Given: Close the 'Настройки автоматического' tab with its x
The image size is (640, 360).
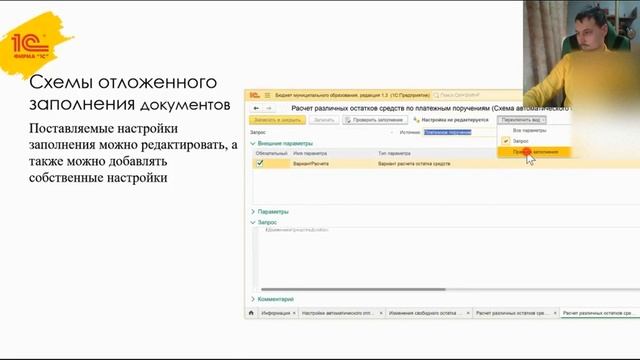Looking at the screenshot, I should [x=381, y=313].
